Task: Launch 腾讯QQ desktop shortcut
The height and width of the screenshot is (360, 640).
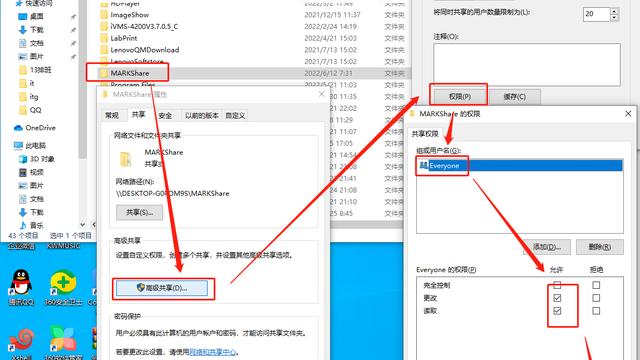Action: click(x=21, y=287)
